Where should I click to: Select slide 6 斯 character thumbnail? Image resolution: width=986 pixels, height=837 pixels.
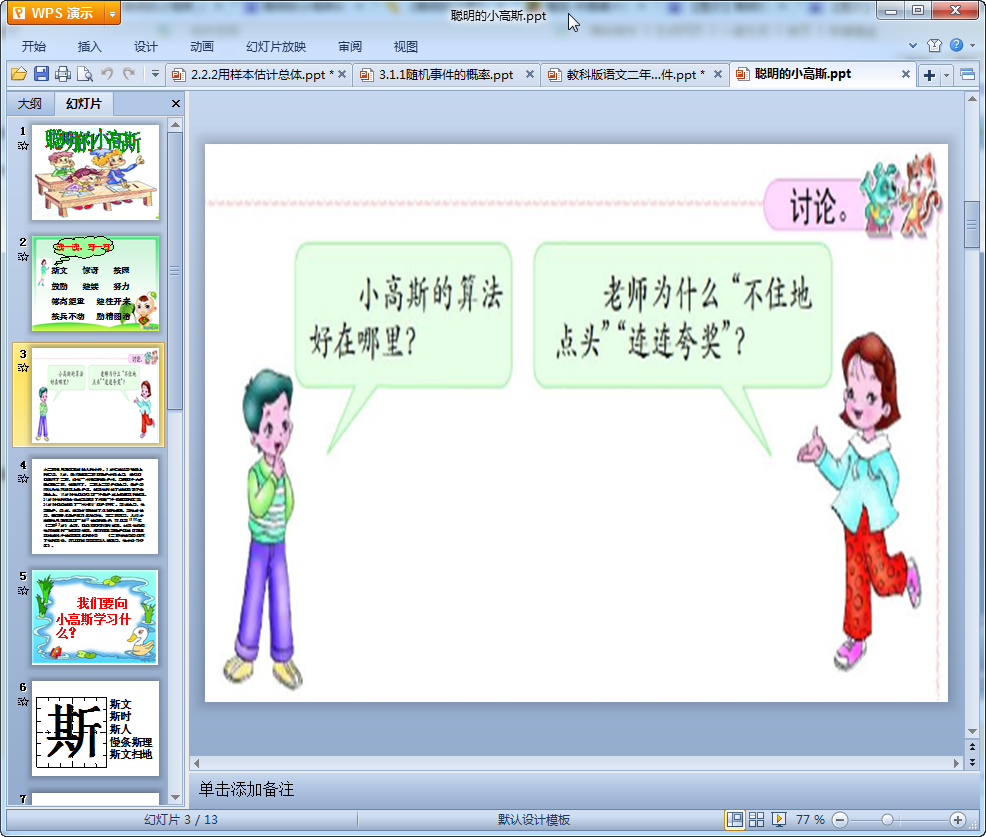[96, 728]
